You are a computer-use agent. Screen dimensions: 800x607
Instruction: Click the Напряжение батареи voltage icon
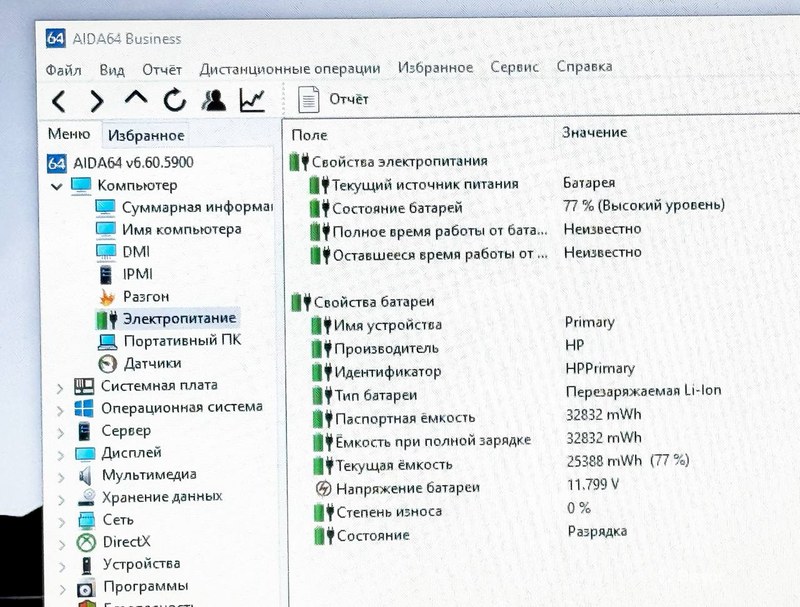[323, 489]
